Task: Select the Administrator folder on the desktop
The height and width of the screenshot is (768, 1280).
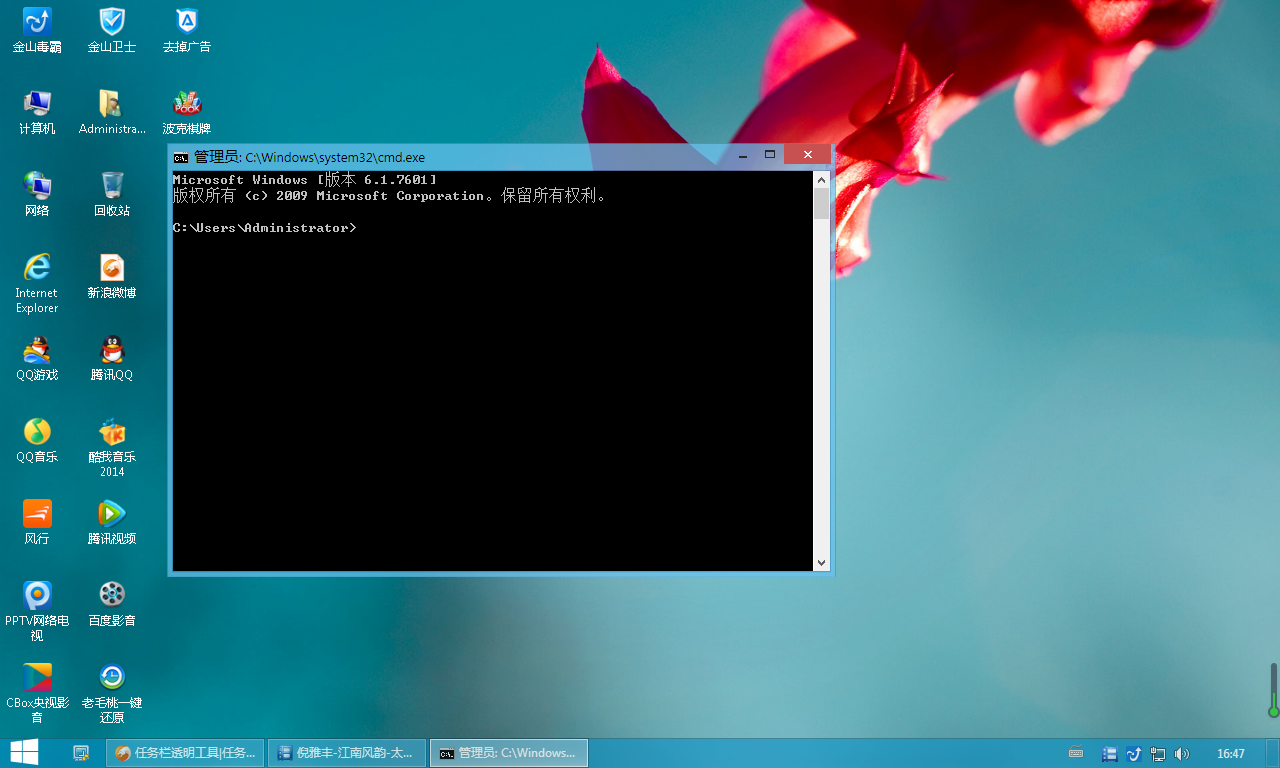Action: click(112, 112)
